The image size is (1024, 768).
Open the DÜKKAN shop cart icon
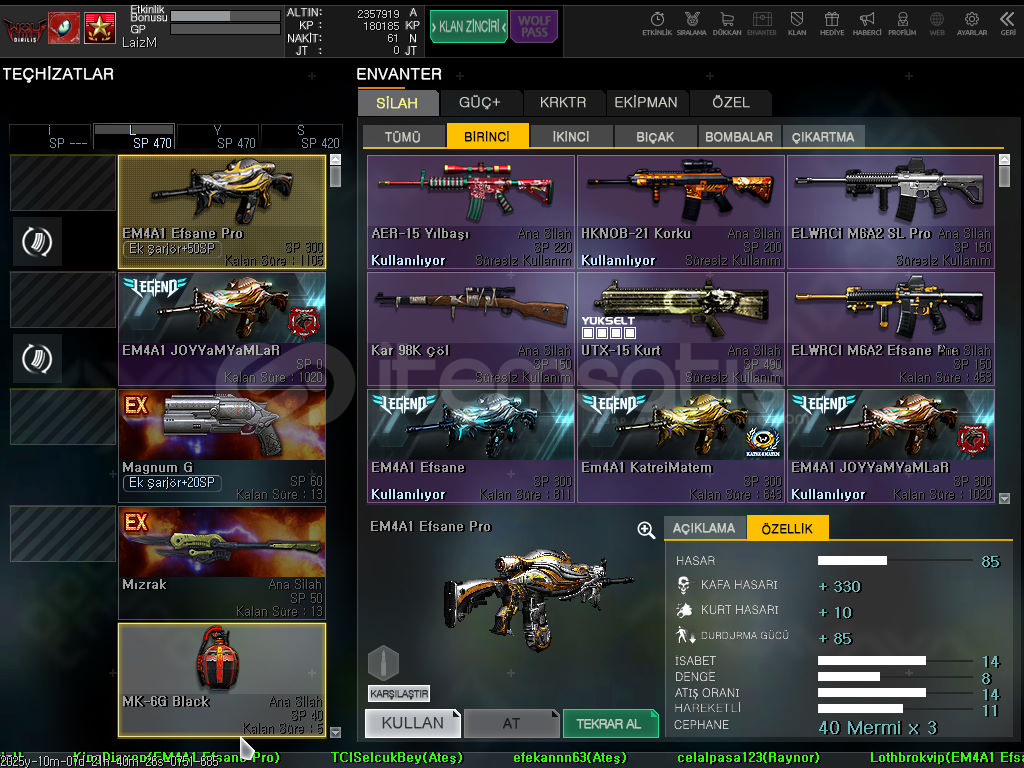click(726, 24)
